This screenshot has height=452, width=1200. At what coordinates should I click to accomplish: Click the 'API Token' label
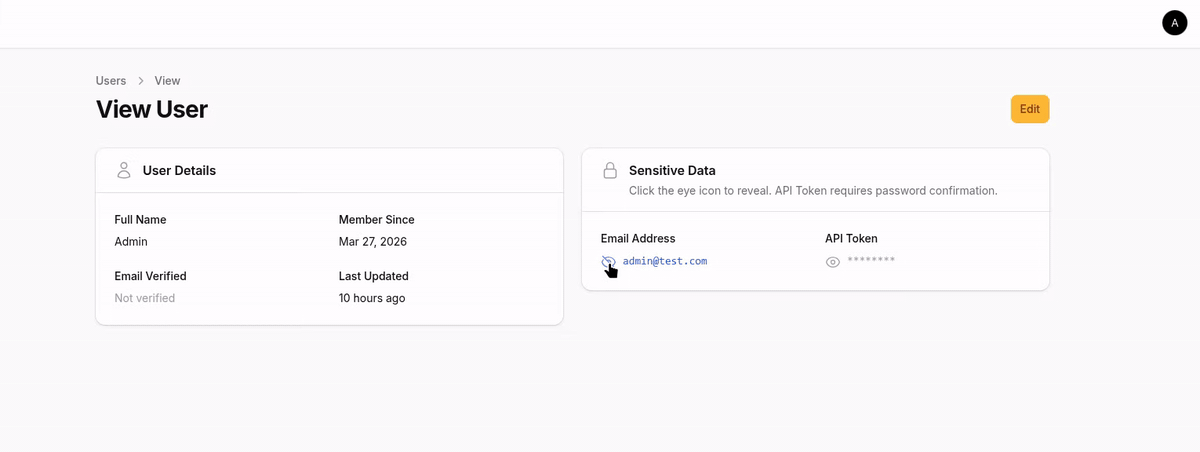coord(851,239)
